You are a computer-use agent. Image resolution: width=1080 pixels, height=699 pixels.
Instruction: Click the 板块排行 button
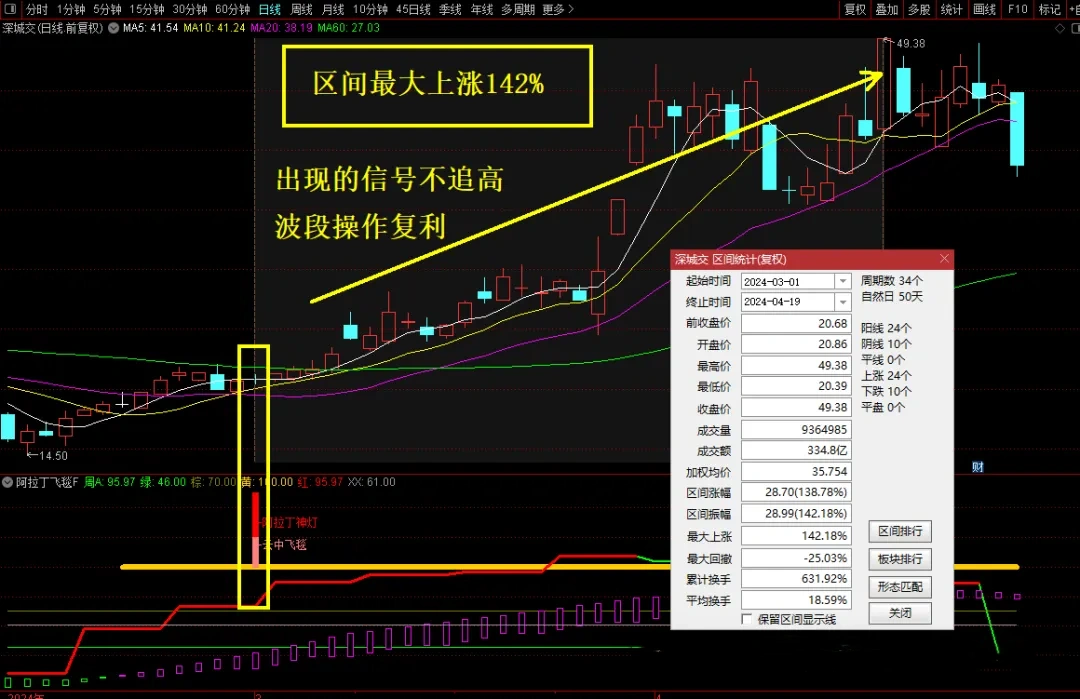pyautogui.click(x=897, y=559)
